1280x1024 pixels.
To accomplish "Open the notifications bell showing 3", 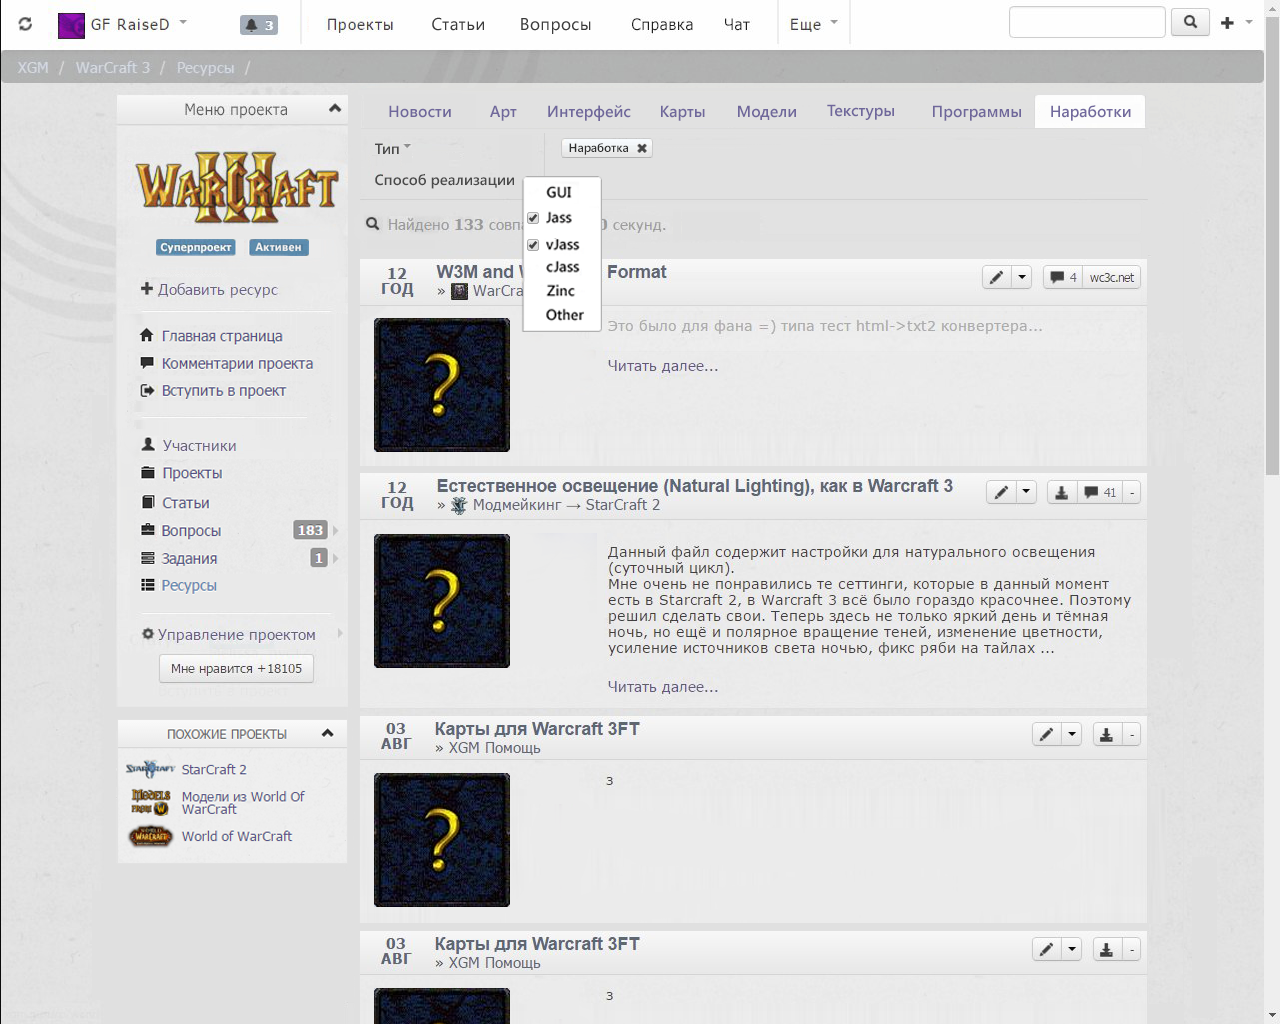I will click(259, 25).
